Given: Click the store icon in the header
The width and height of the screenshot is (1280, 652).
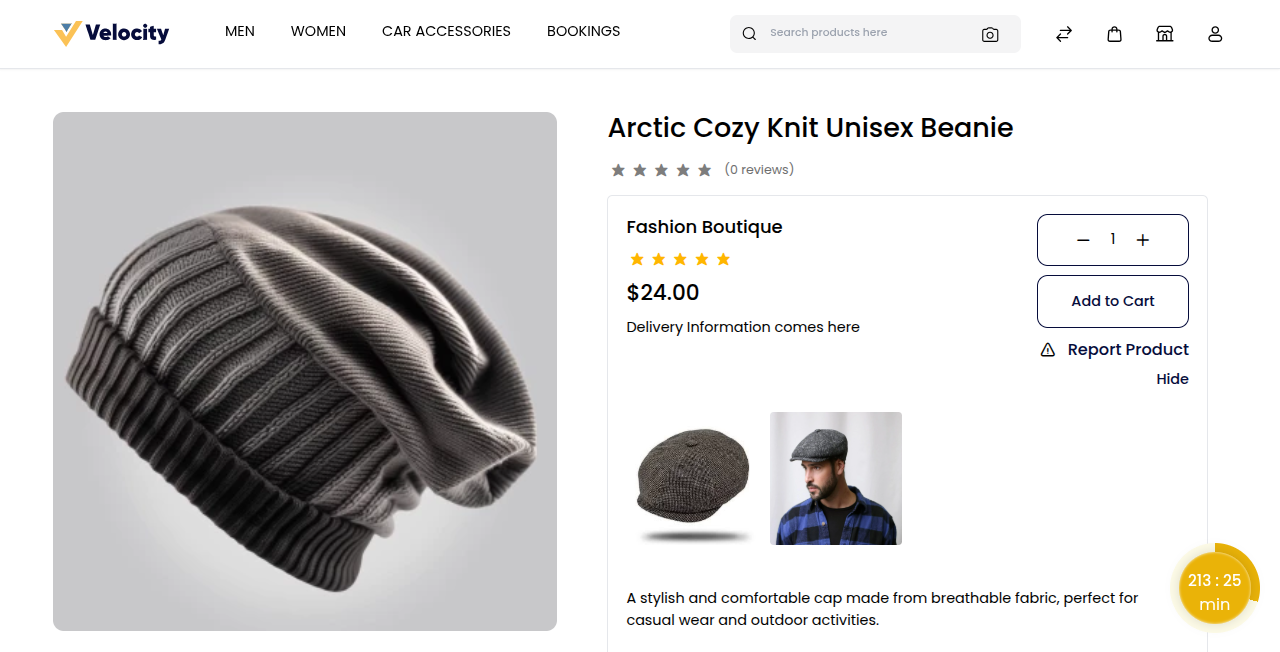Looking at the screenshot, I should pos(1164,33).
